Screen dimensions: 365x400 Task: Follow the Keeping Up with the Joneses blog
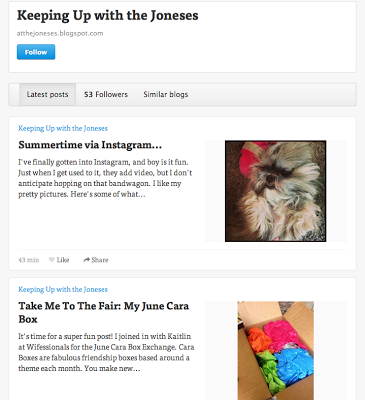(36, 52)
